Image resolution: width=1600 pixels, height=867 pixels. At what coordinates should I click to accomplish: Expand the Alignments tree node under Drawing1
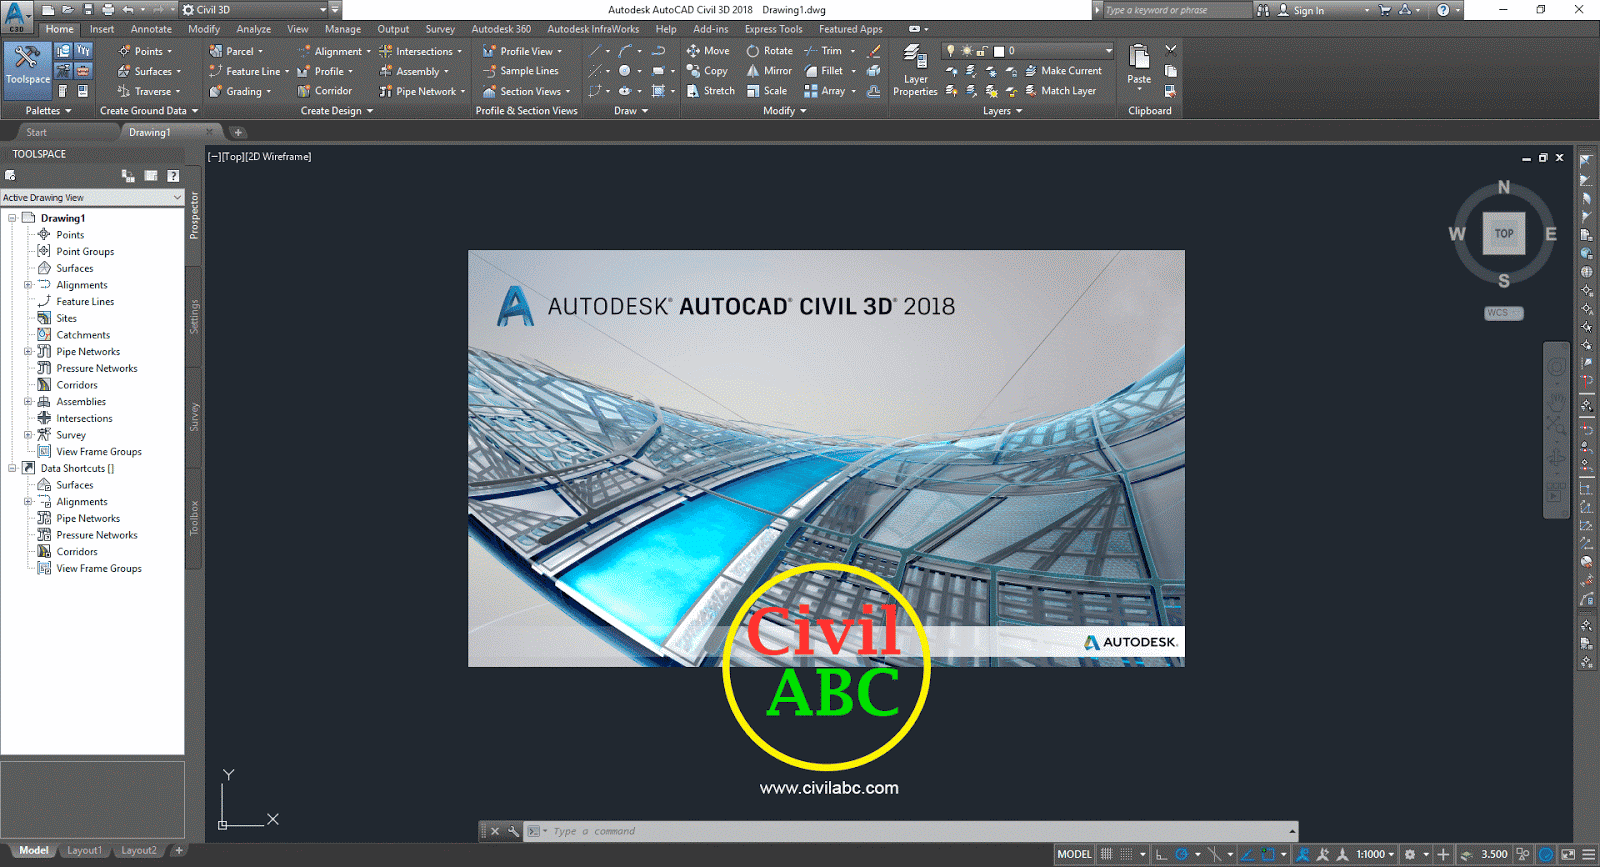(28, 285)
